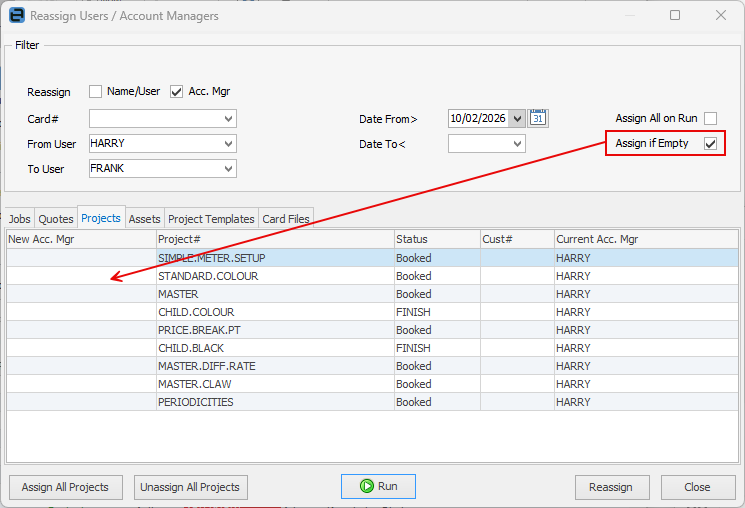
Task: Expand the Date To dropdown
Action: coord(517,144)
